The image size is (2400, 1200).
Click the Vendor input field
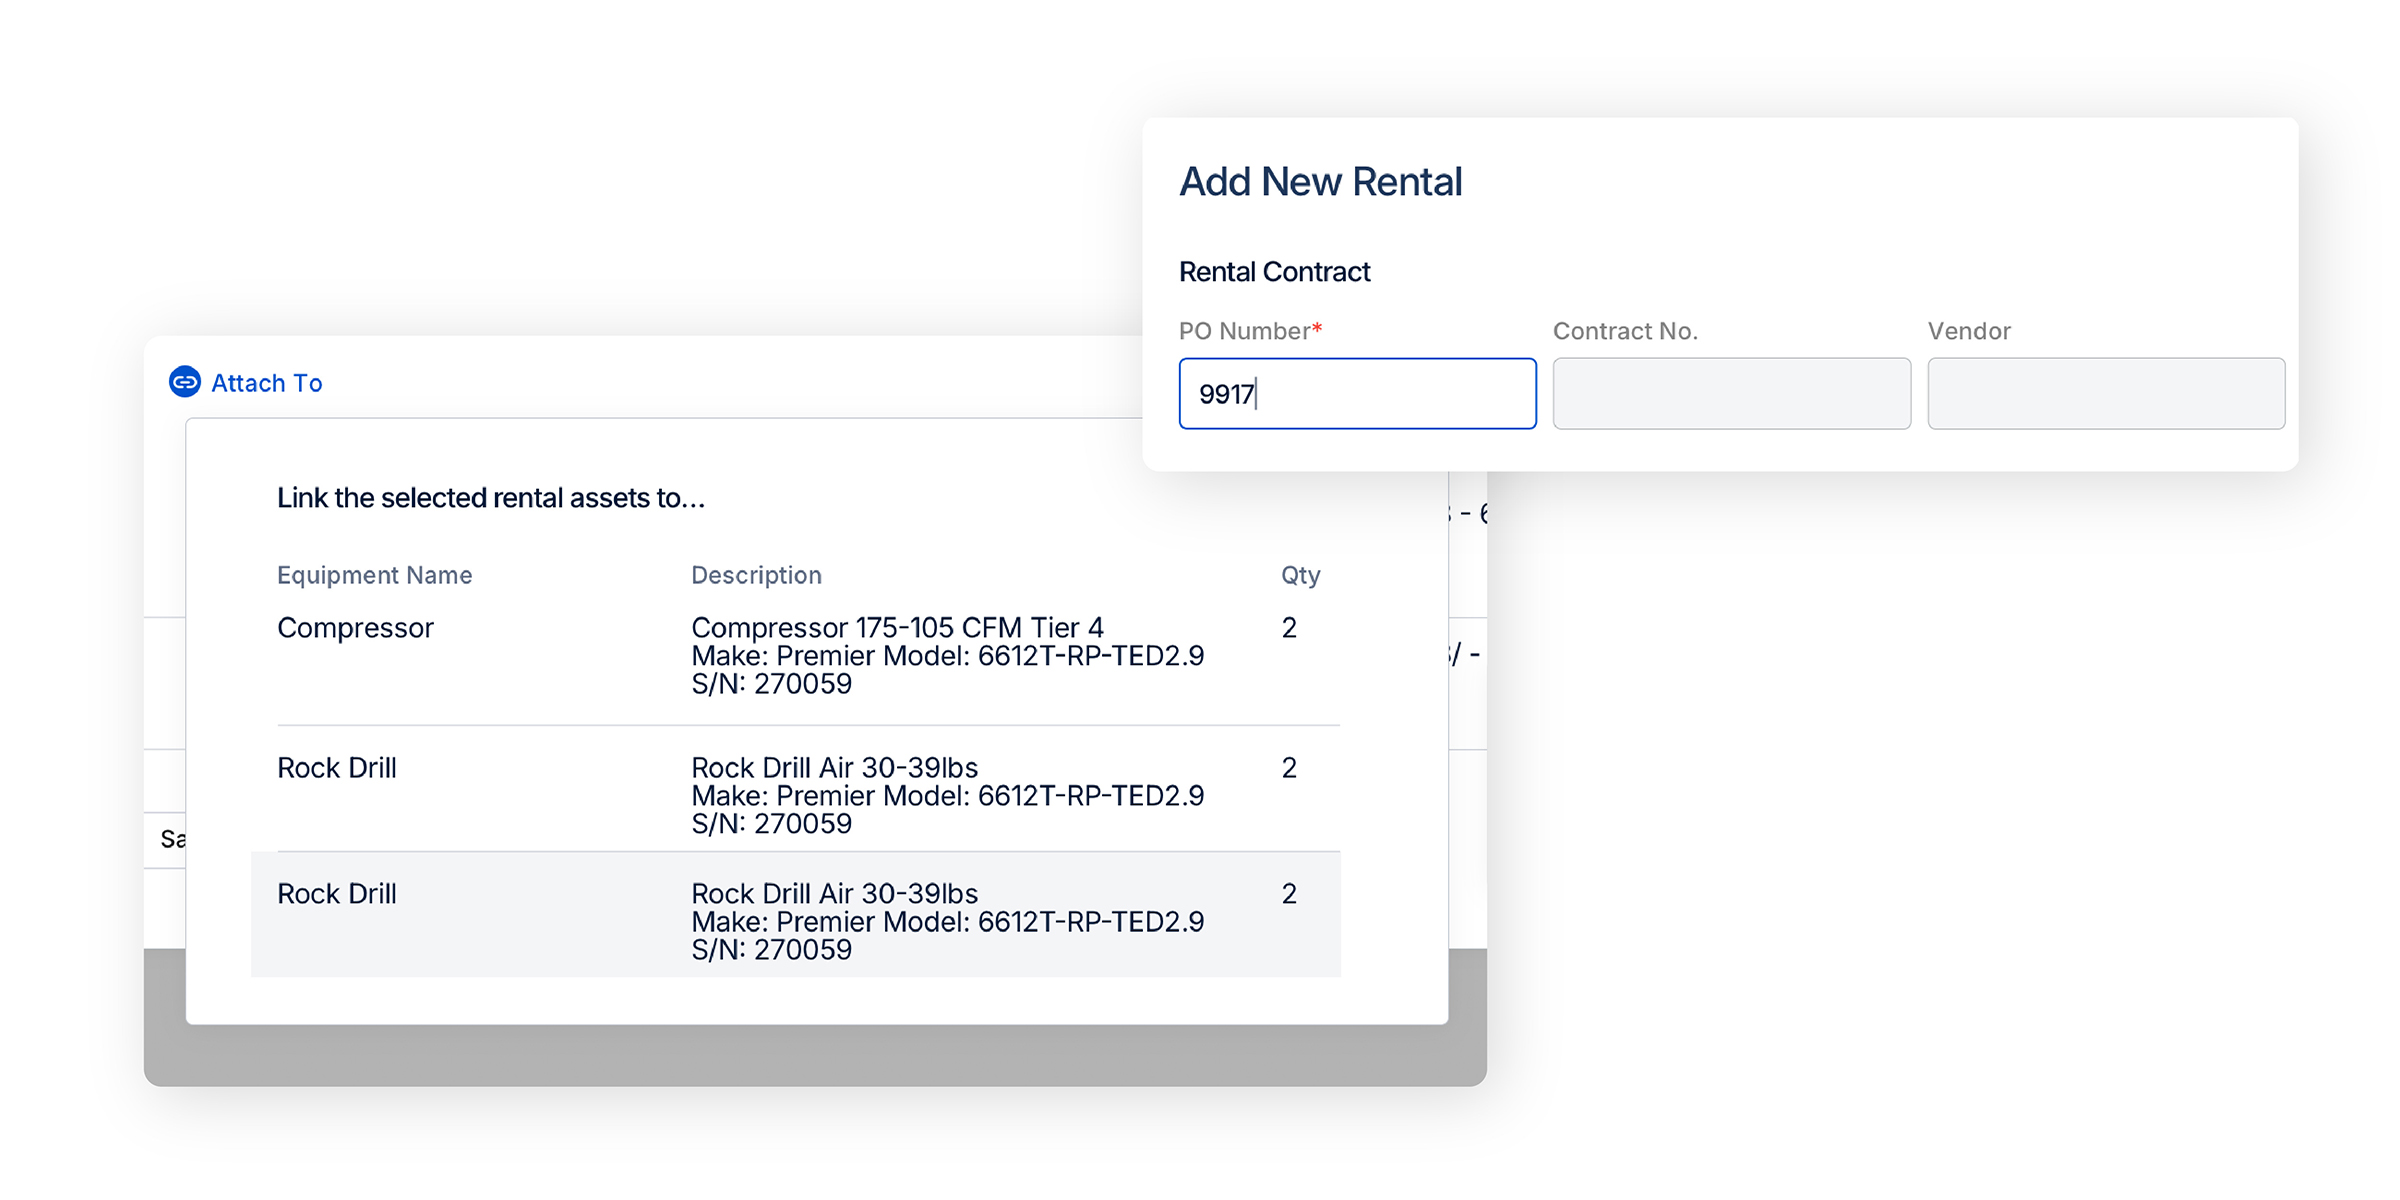2105,394
